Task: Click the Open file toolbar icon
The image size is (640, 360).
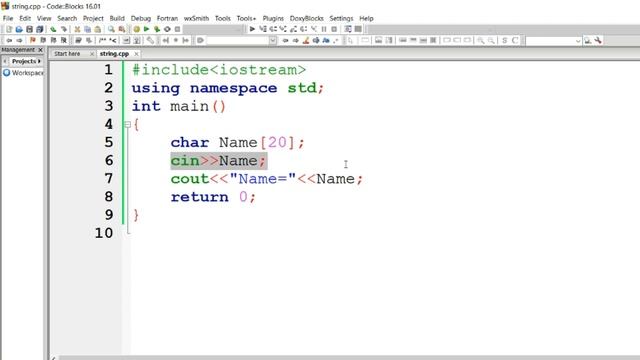Action: 19,29
